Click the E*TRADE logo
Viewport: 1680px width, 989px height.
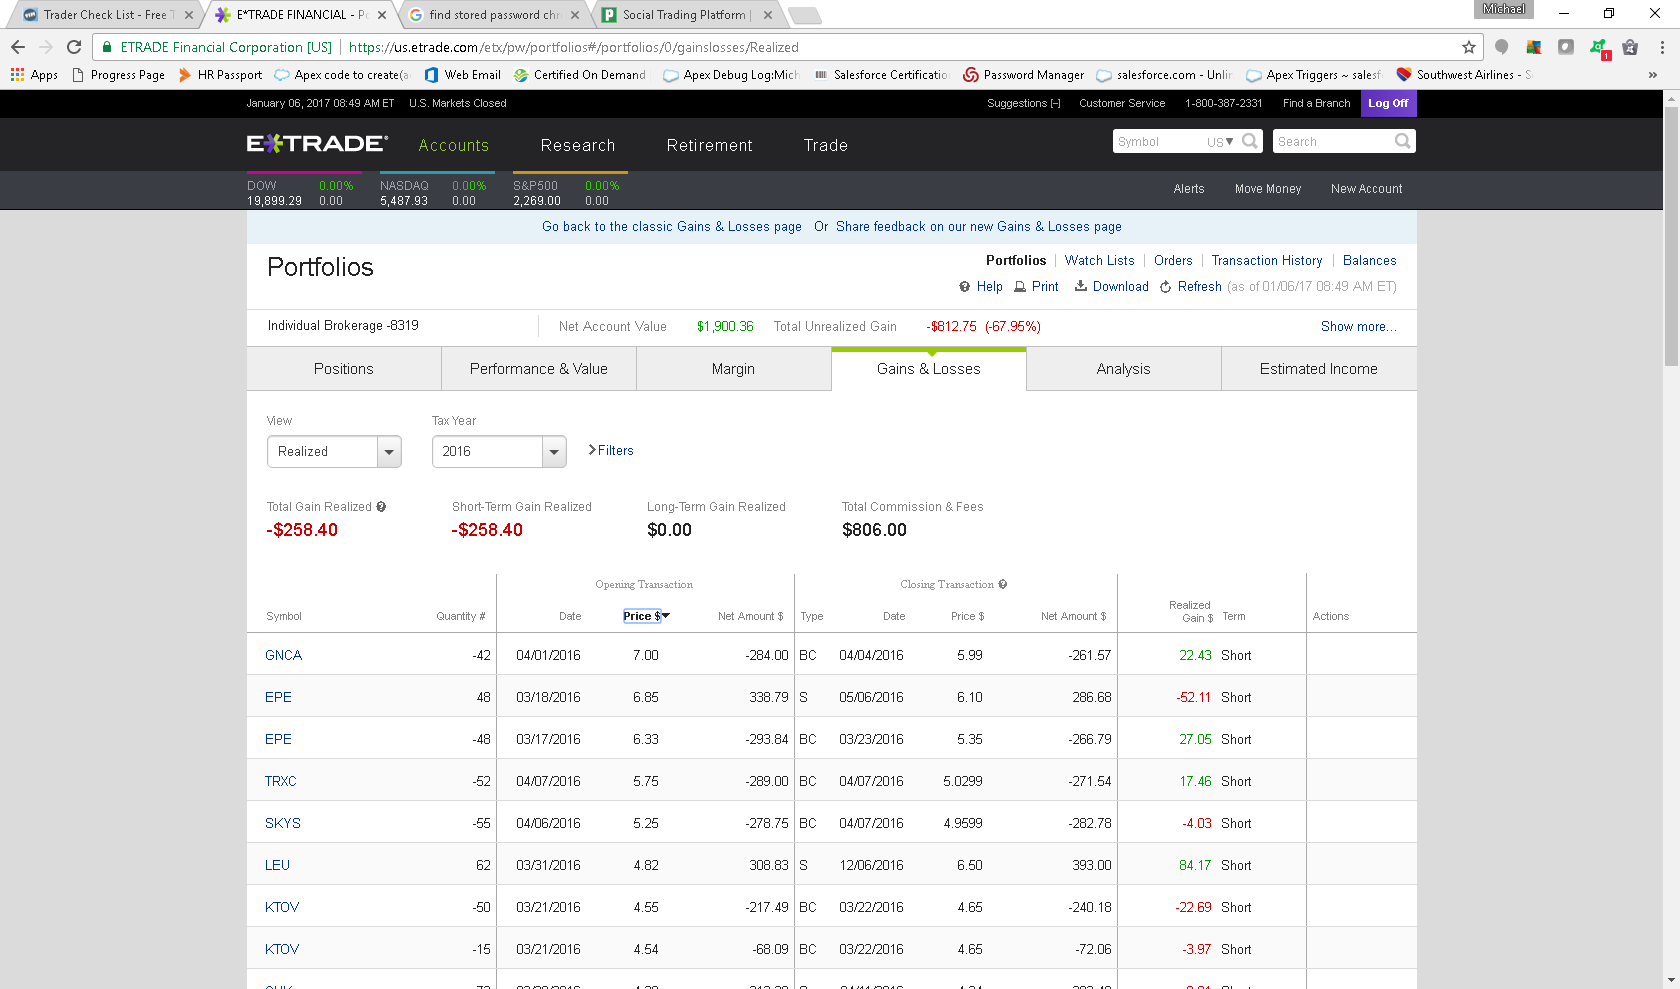tap(316, 144)
